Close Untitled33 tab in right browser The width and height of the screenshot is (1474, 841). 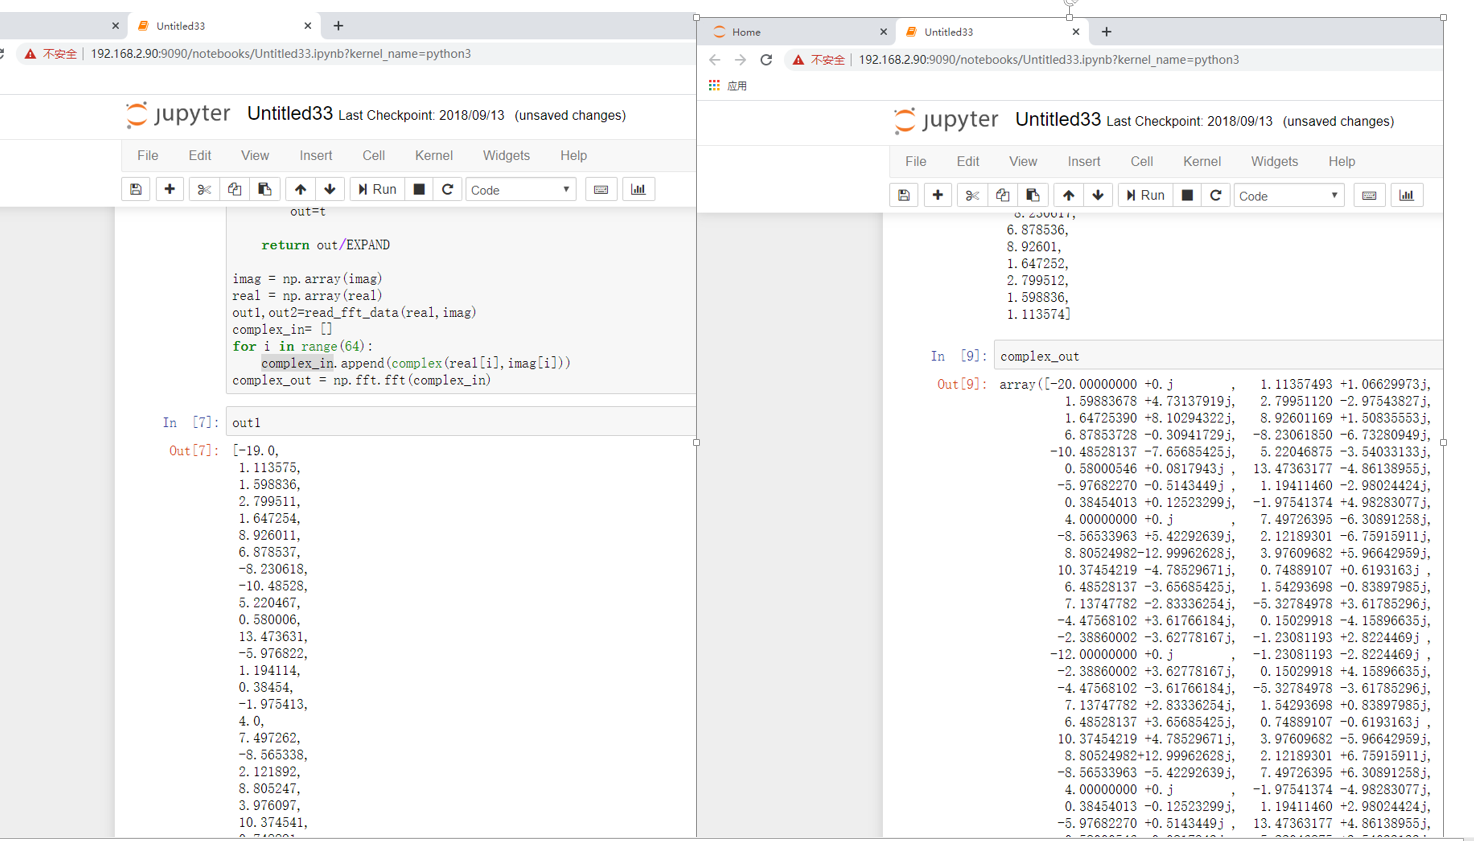[1075, 32]
